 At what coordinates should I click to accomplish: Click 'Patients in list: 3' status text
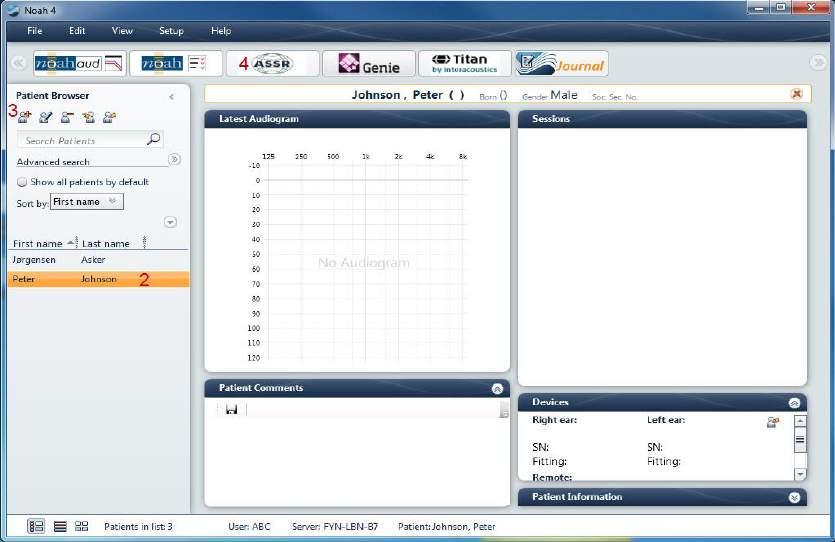point(138,527)
